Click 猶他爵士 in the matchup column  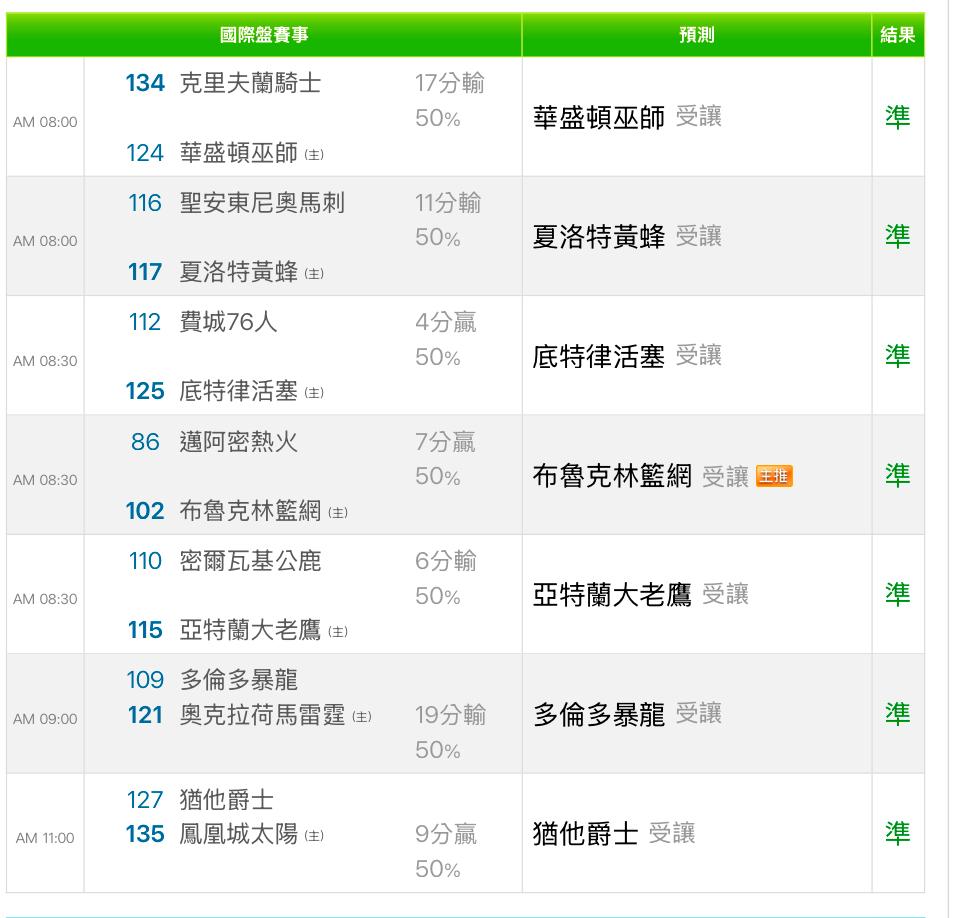pos(226,799)
